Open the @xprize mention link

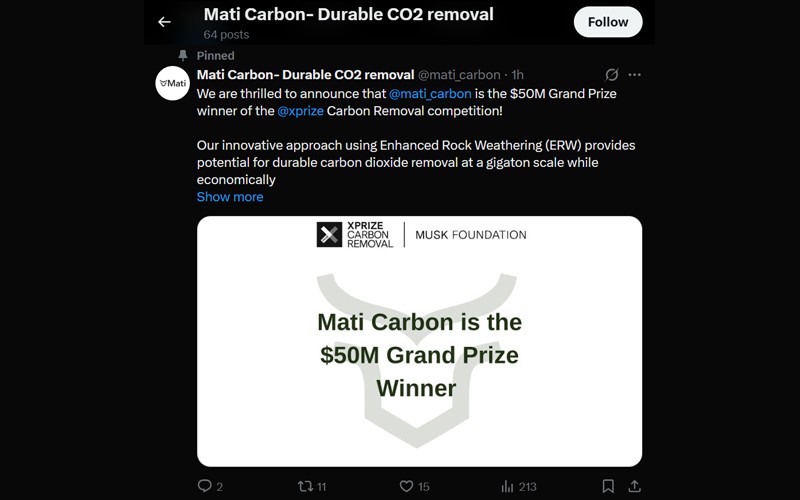pos(299,110)
